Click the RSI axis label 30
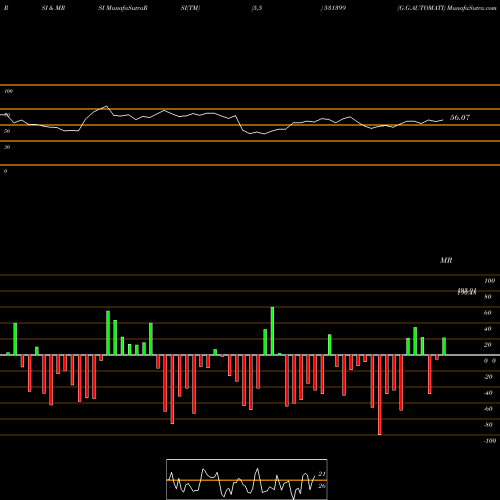 pyautogui.click(x=7, y=147)
